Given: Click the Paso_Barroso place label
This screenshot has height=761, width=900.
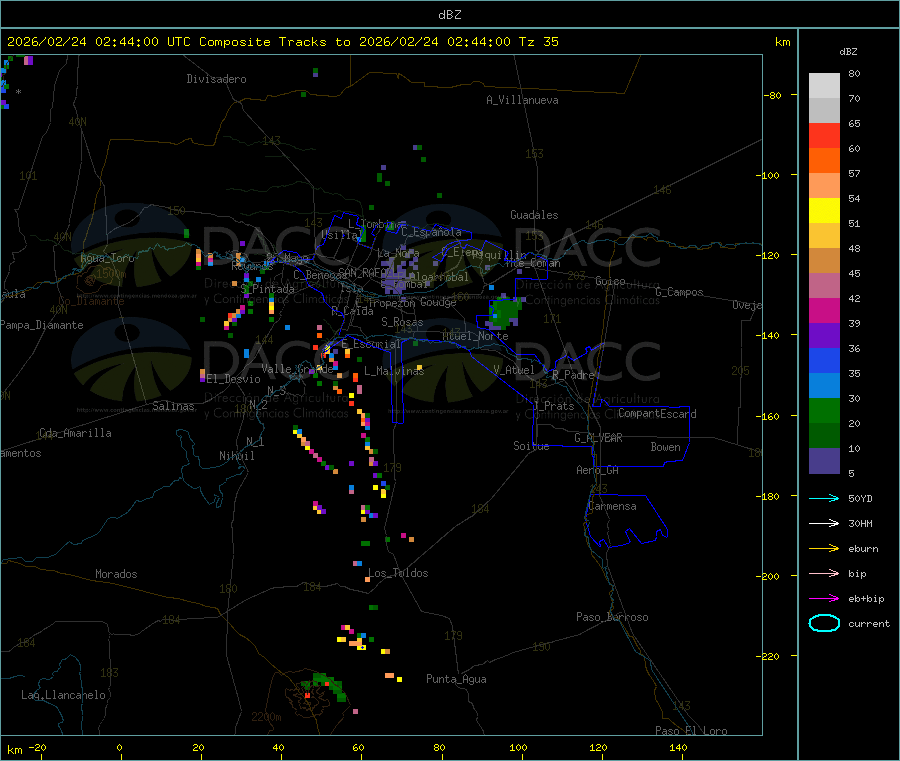Looking at the screenshot, I should tap(612, 617).
